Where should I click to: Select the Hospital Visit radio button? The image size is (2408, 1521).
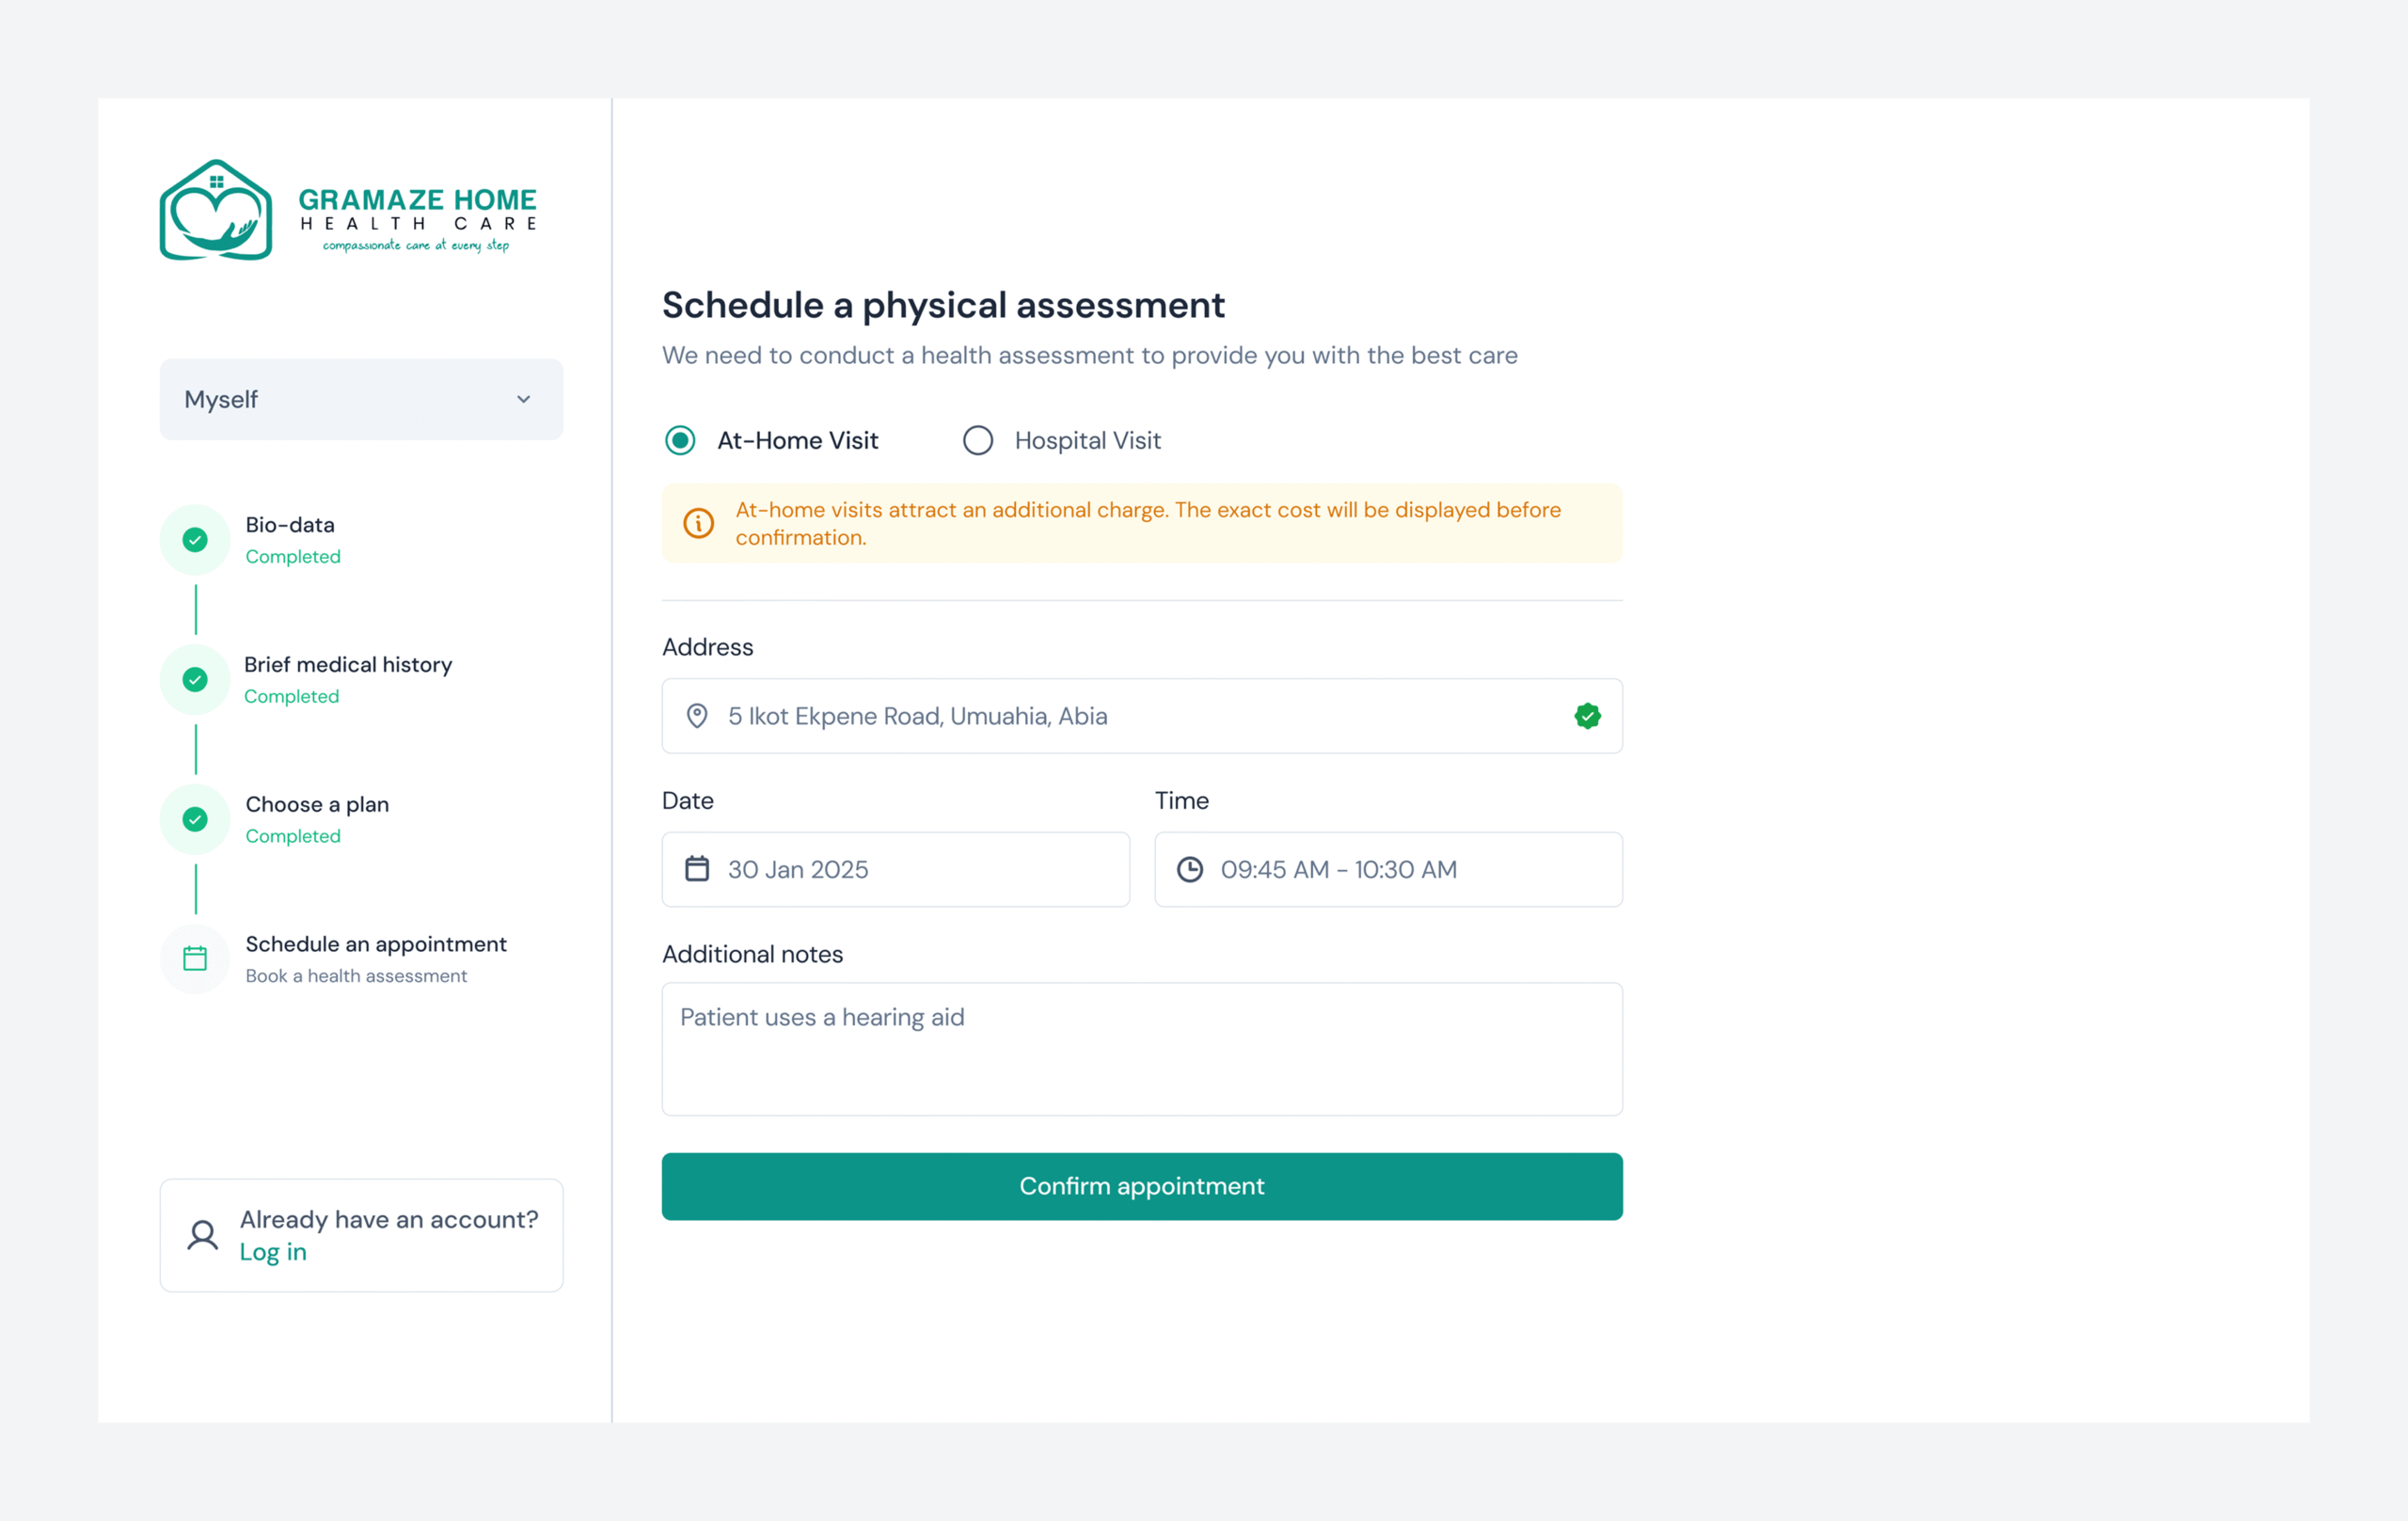pyautogui.click(x=978, y=440)
